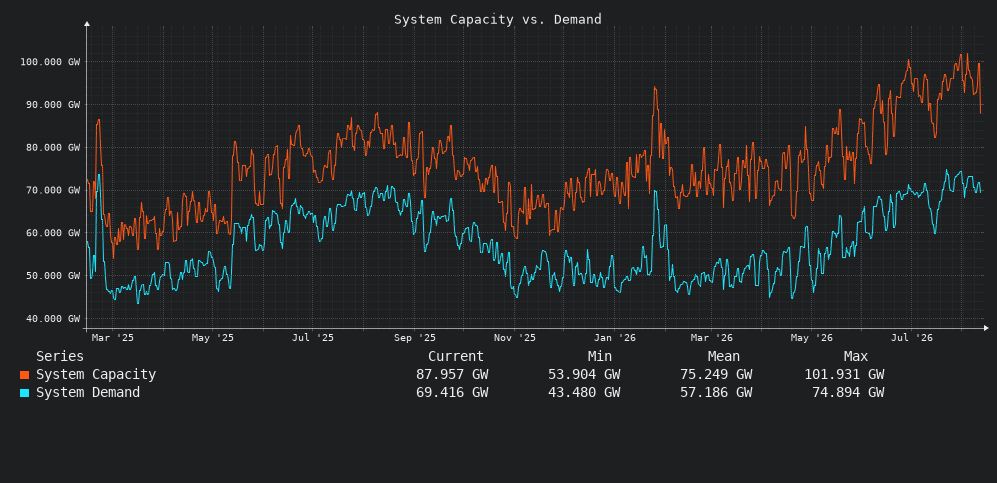Click the chart title System Capacity vs. Demand
This screenshot has width=997, height=483.
[x=498, y=19]
